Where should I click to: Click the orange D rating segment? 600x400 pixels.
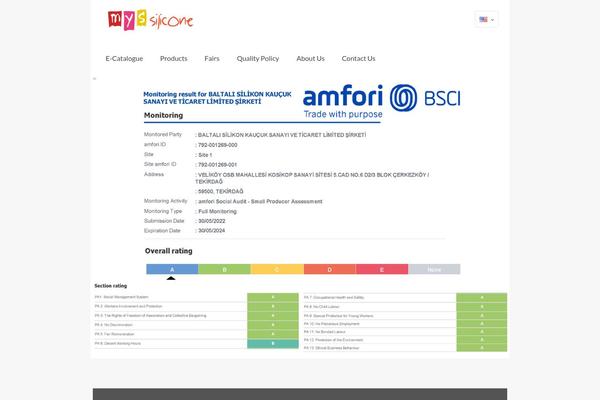[x=330, y=269]
